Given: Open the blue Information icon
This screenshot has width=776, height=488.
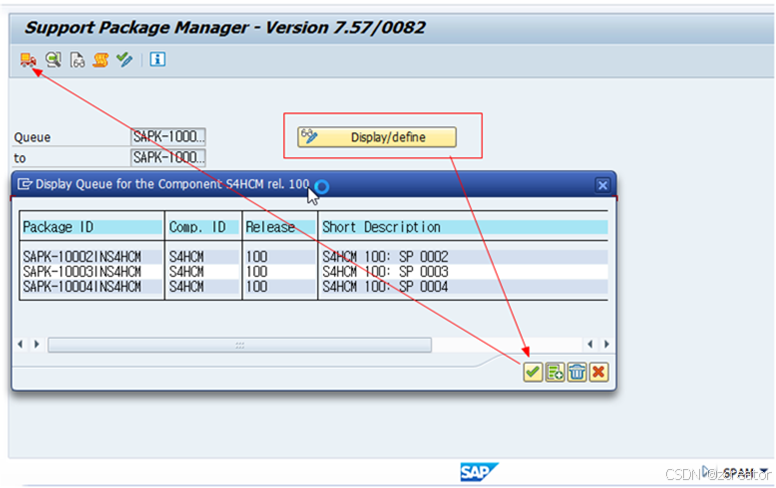Looking at the screenshot, I should (x=157, y=60).
